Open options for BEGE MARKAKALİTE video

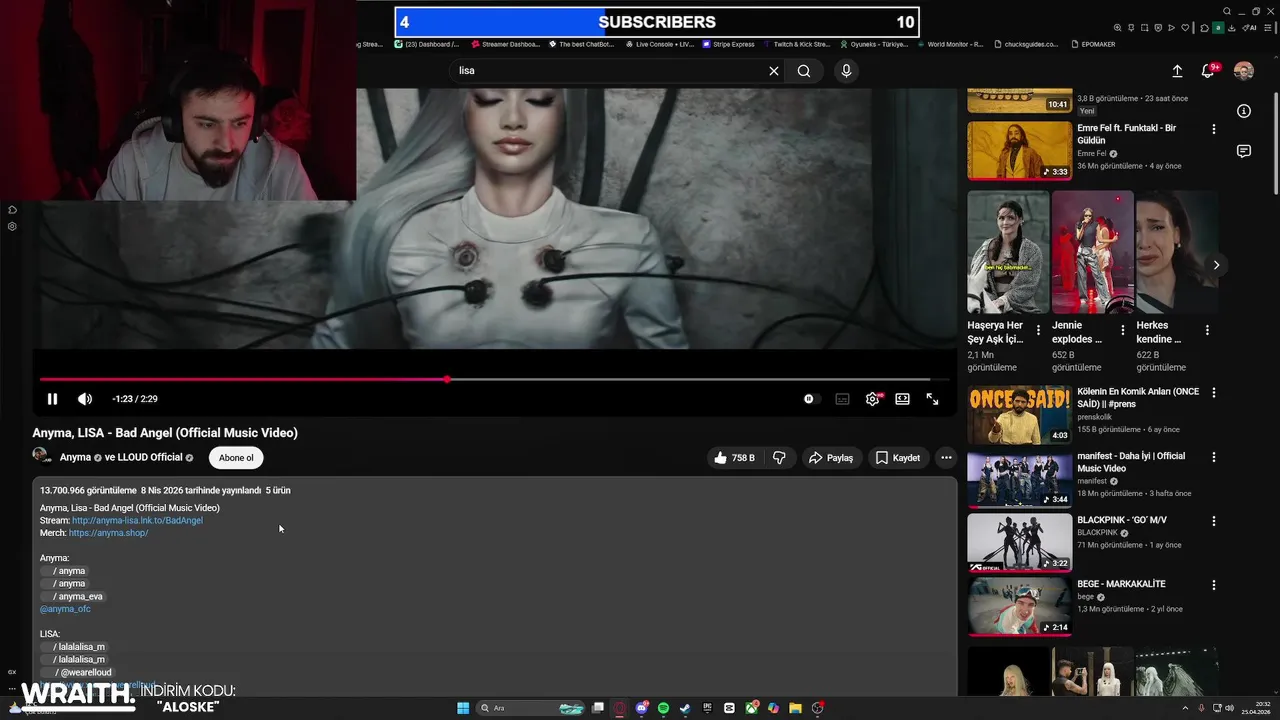(x=1214, y=585)
